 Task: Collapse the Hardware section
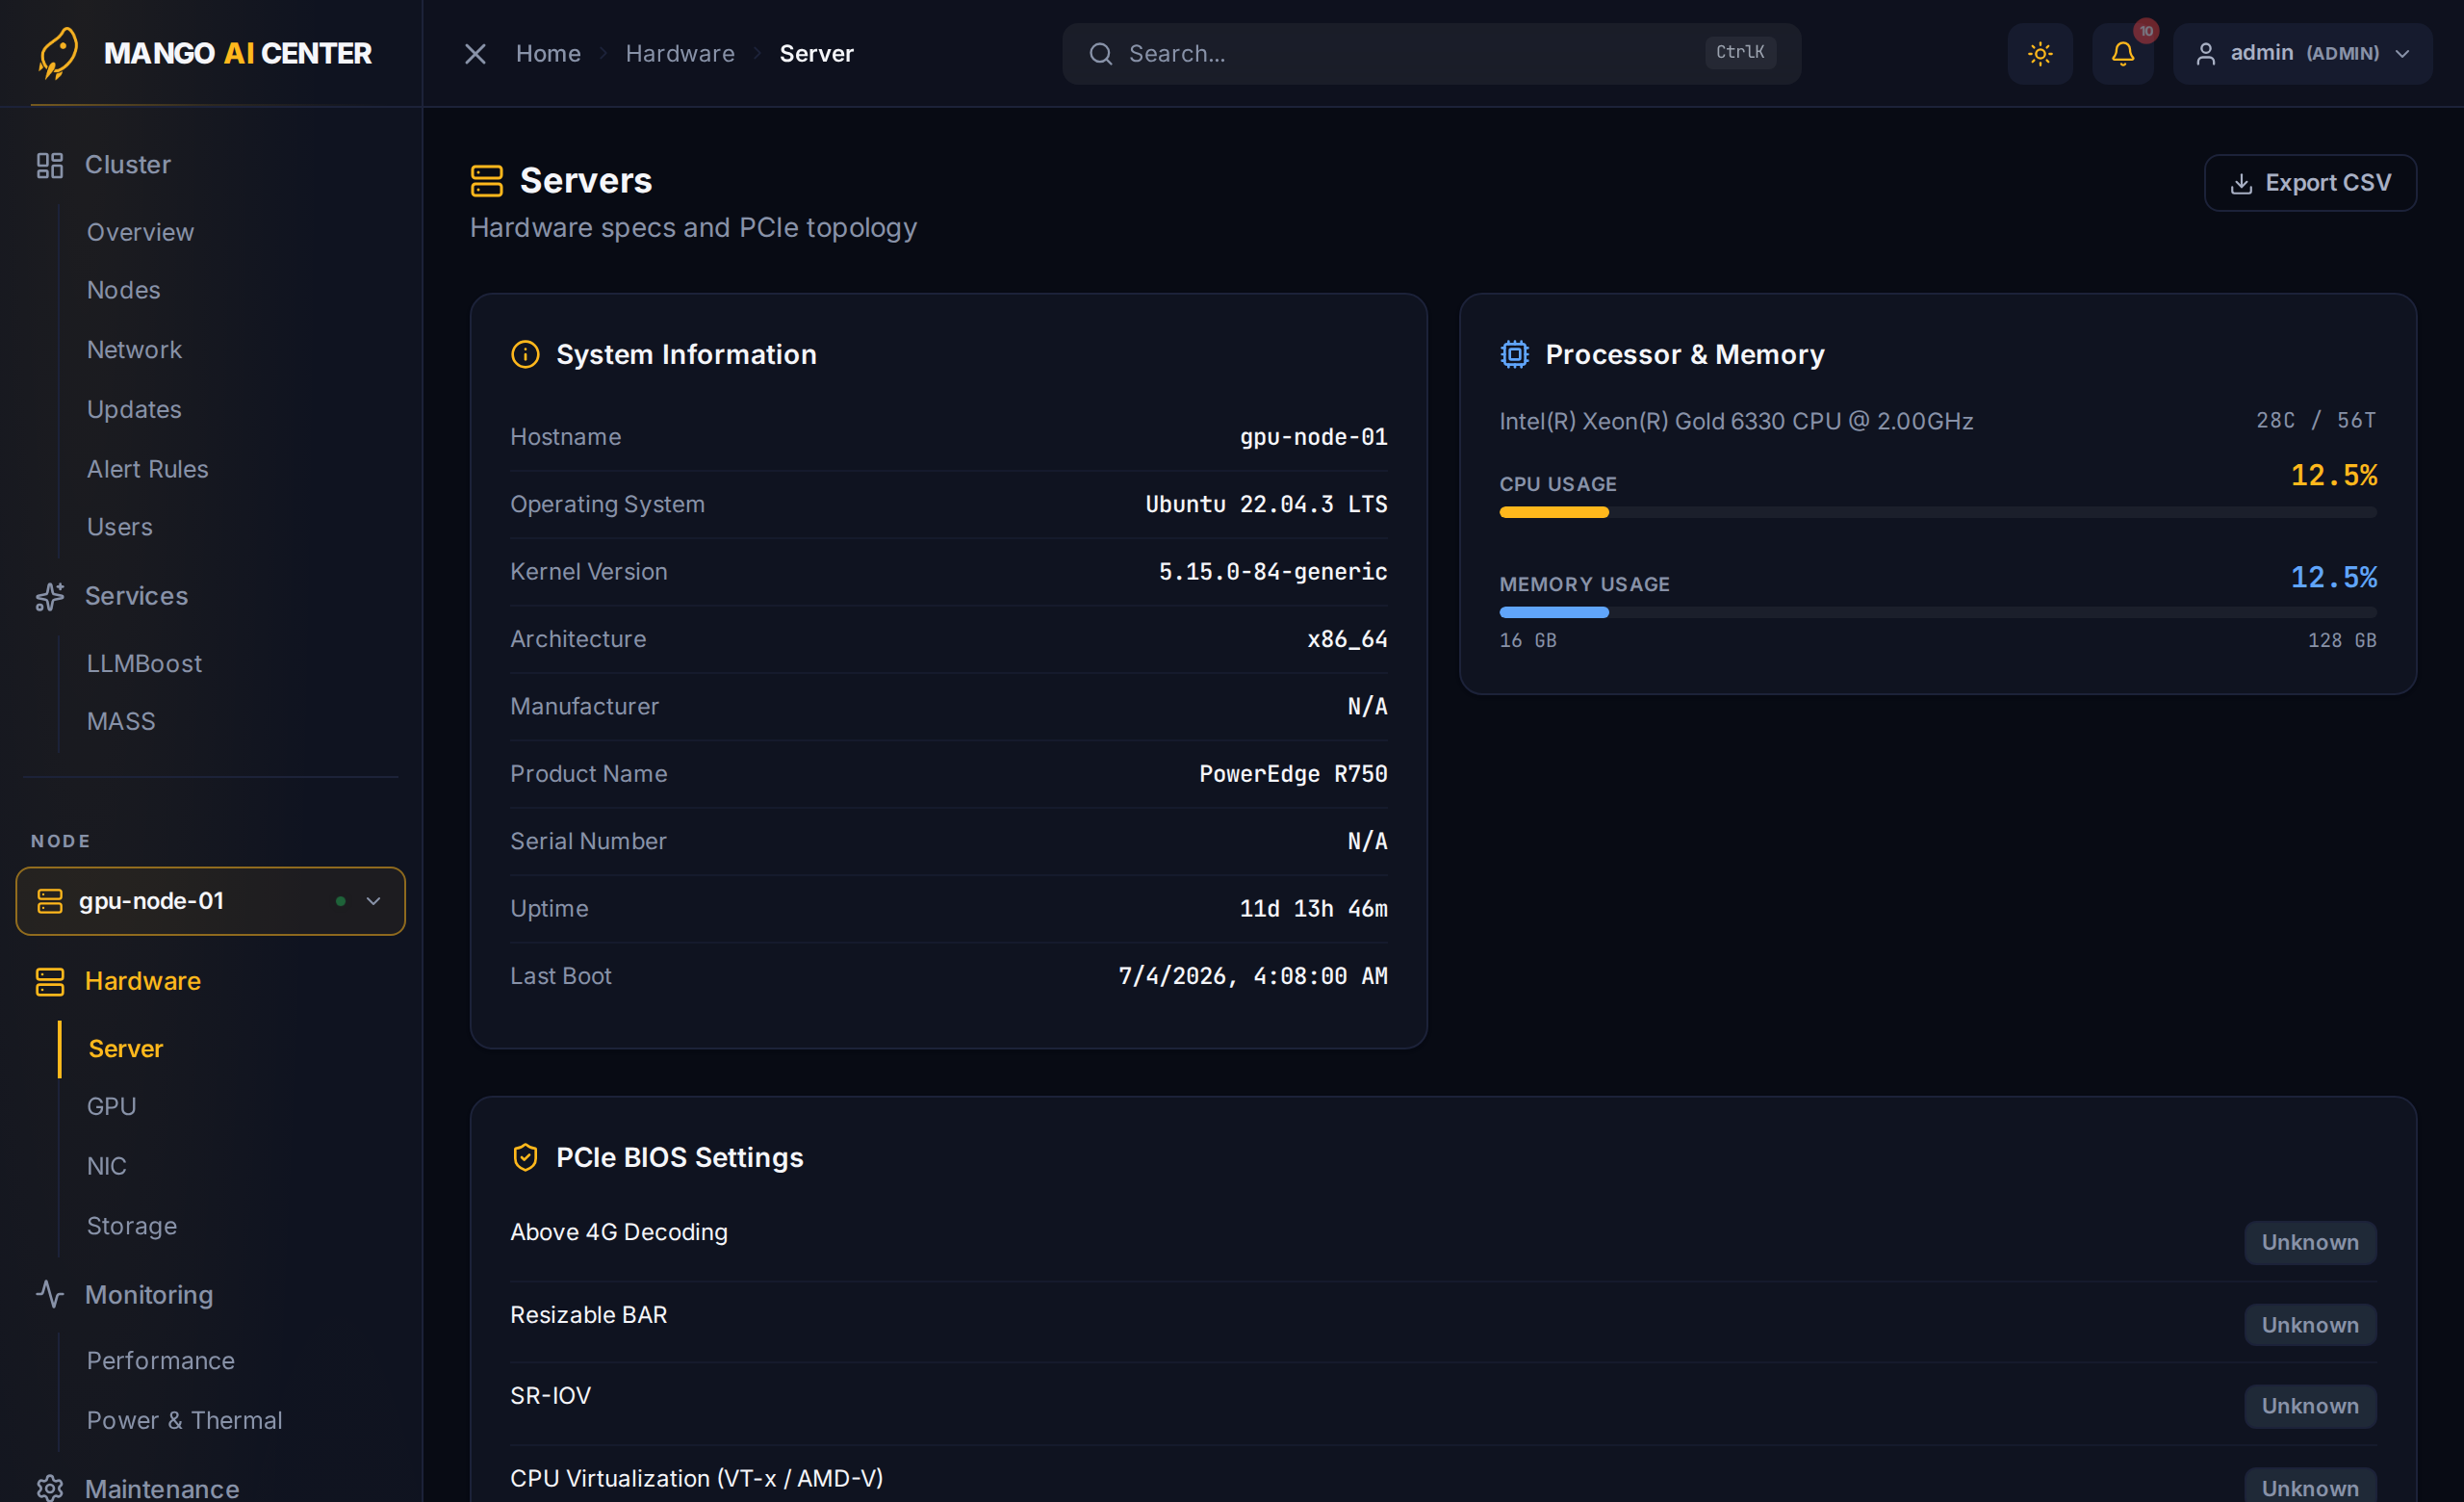[x=143, y=981]
